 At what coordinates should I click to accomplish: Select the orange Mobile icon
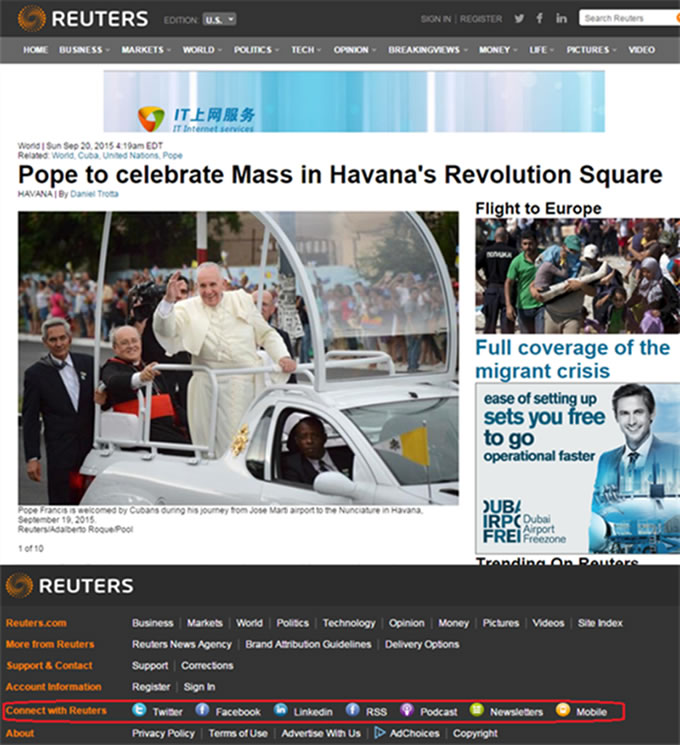pos(563,710)
